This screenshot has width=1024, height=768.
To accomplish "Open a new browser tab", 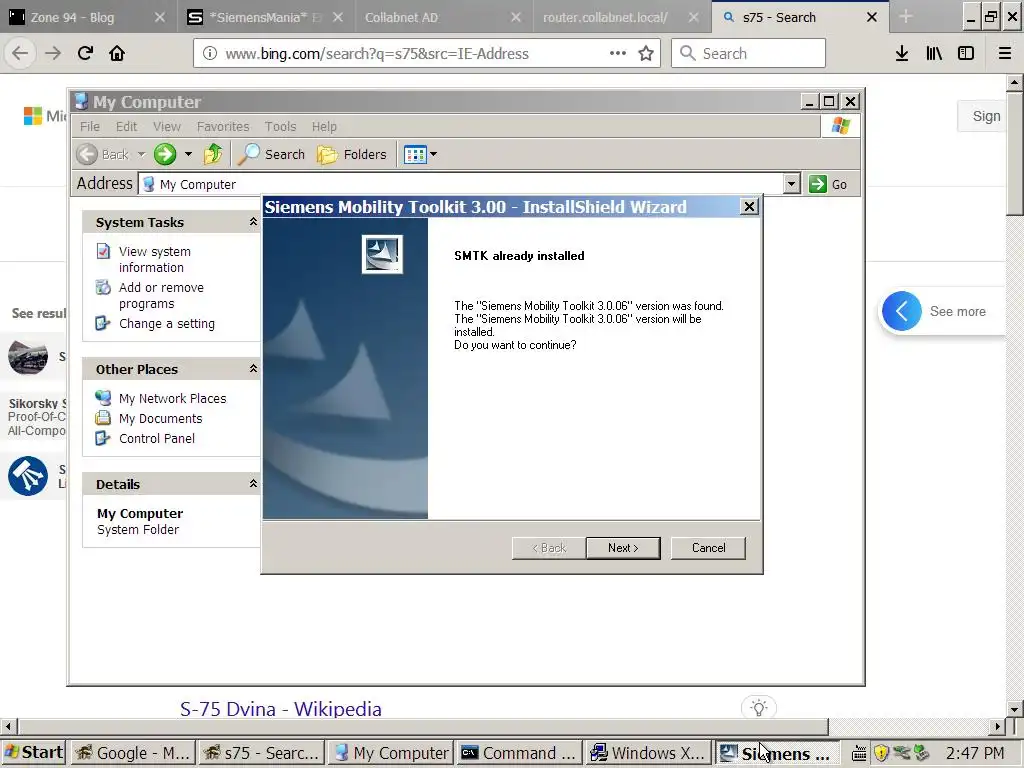I will click(905, 17).
